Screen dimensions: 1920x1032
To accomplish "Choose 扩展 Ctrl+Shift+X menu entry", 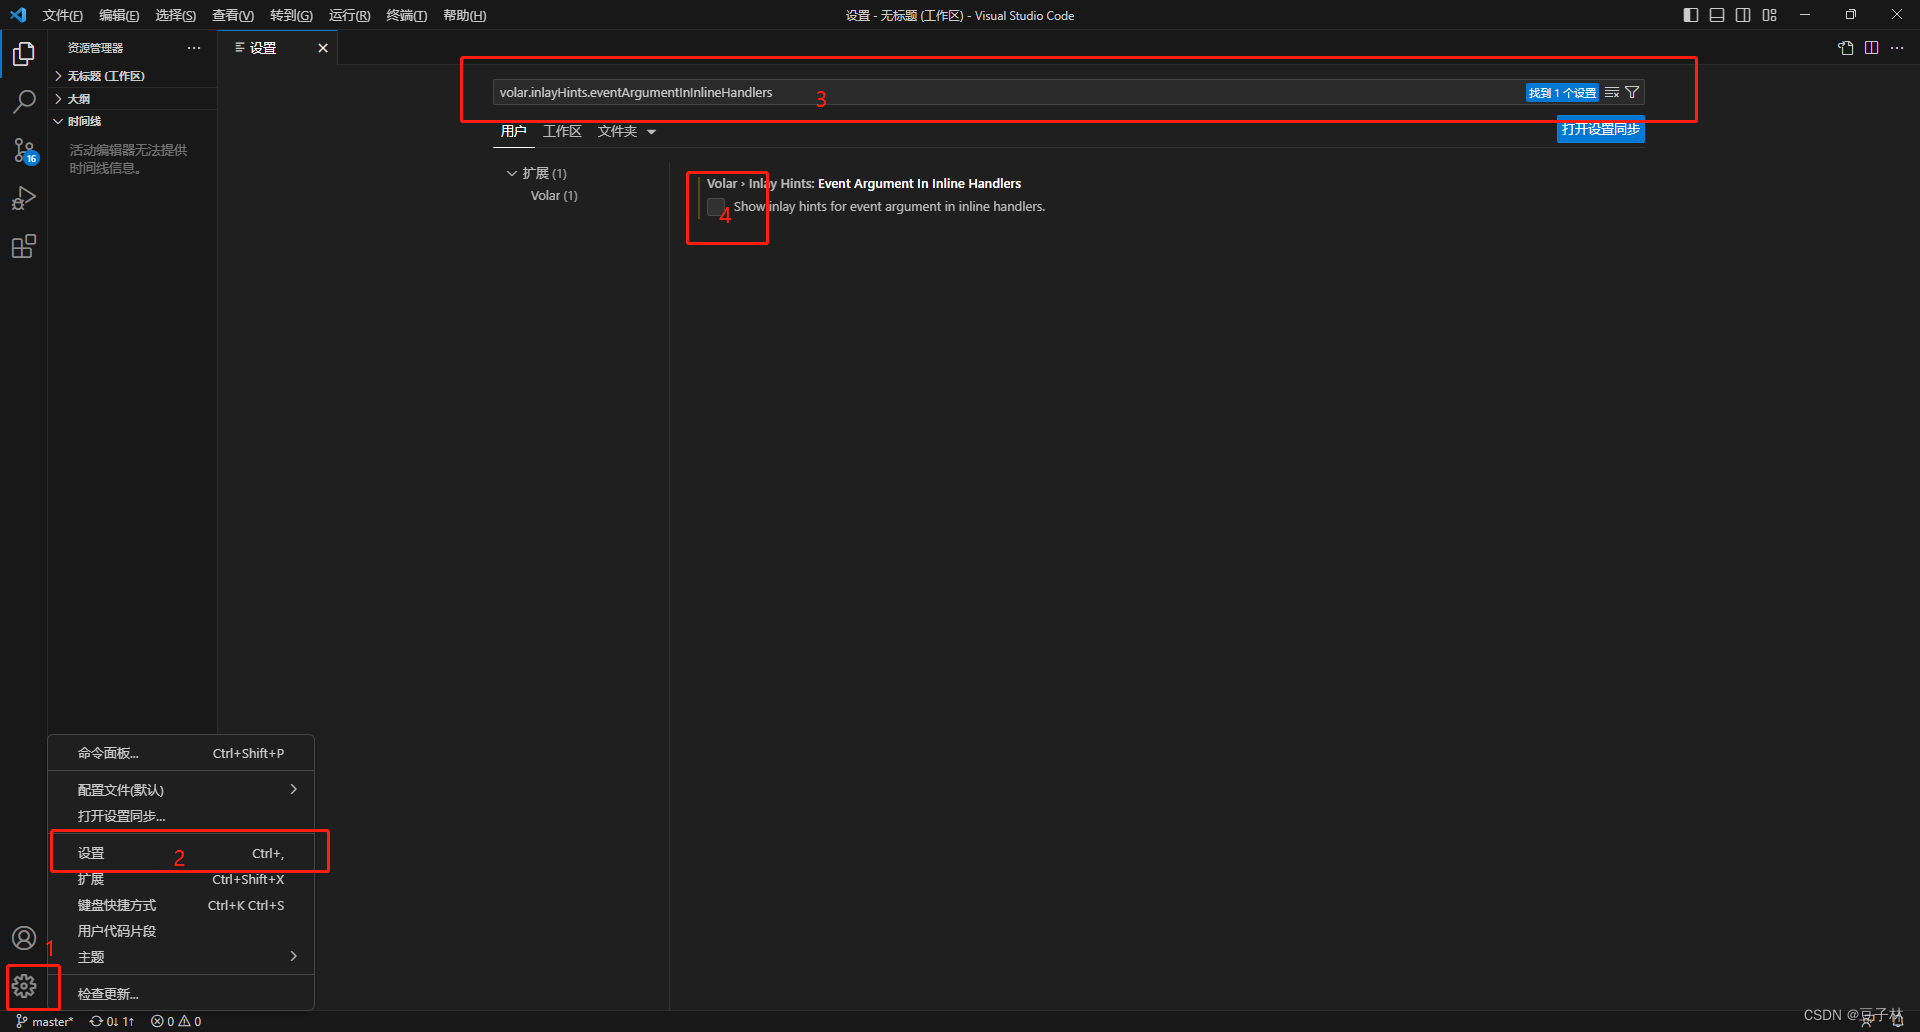I will coord(181,879).
